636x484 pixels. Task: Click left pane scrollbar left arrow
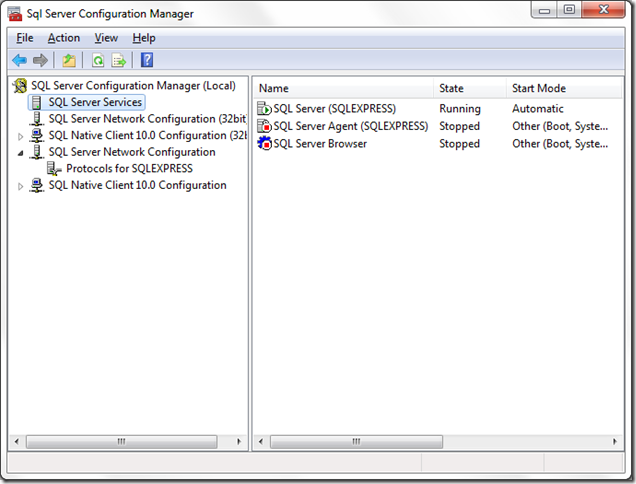click(x=17, y=441)
